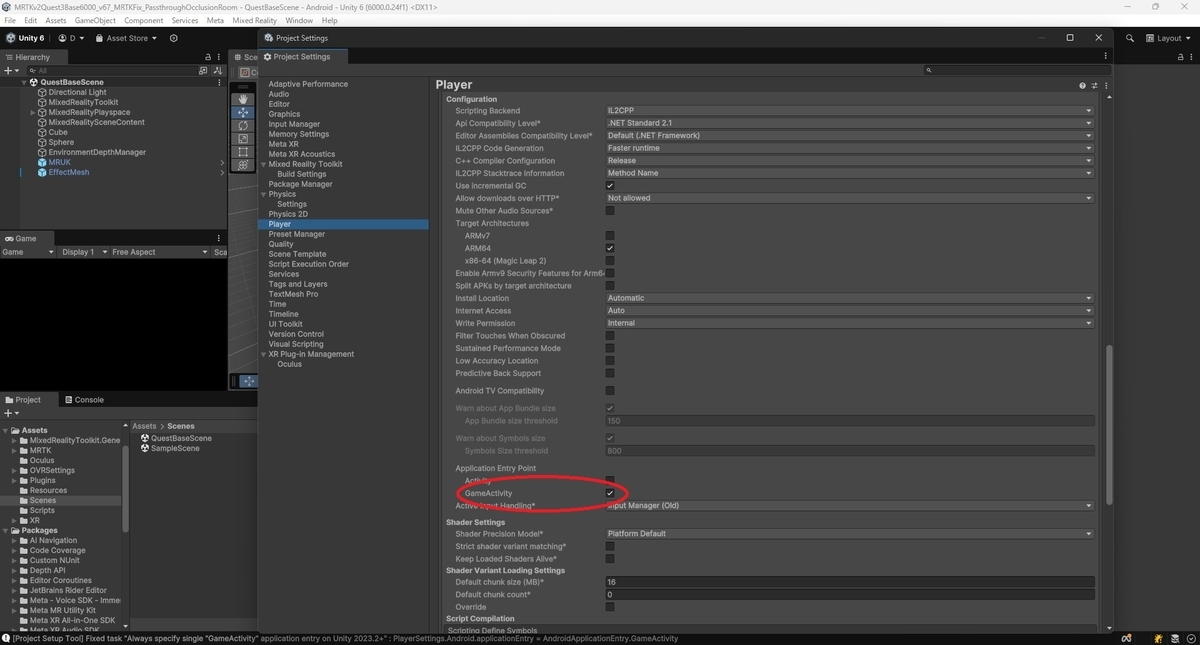Screen dimensions: 1200x645
Task: Select the Rect transform tool
Action: (243, 152)
